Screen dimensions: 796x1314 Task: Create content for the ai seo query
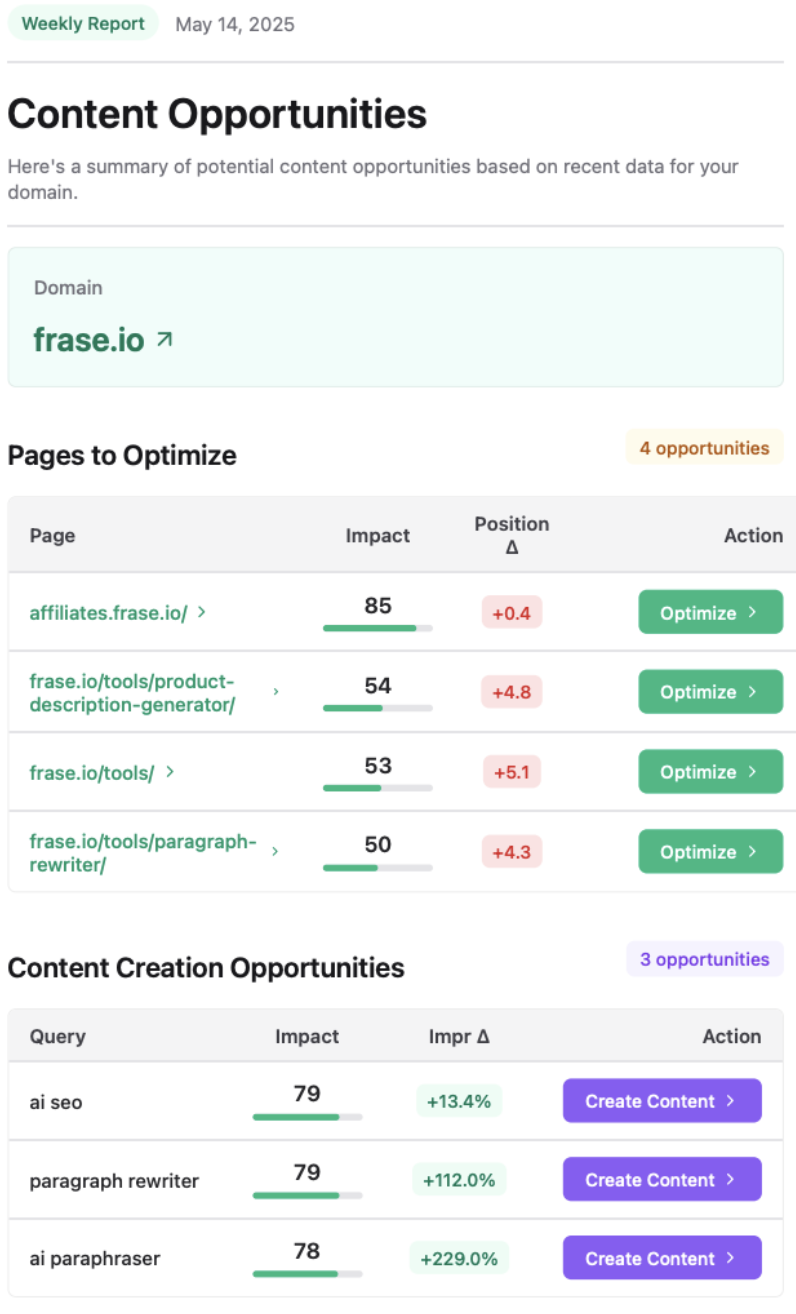point(661,1101)
